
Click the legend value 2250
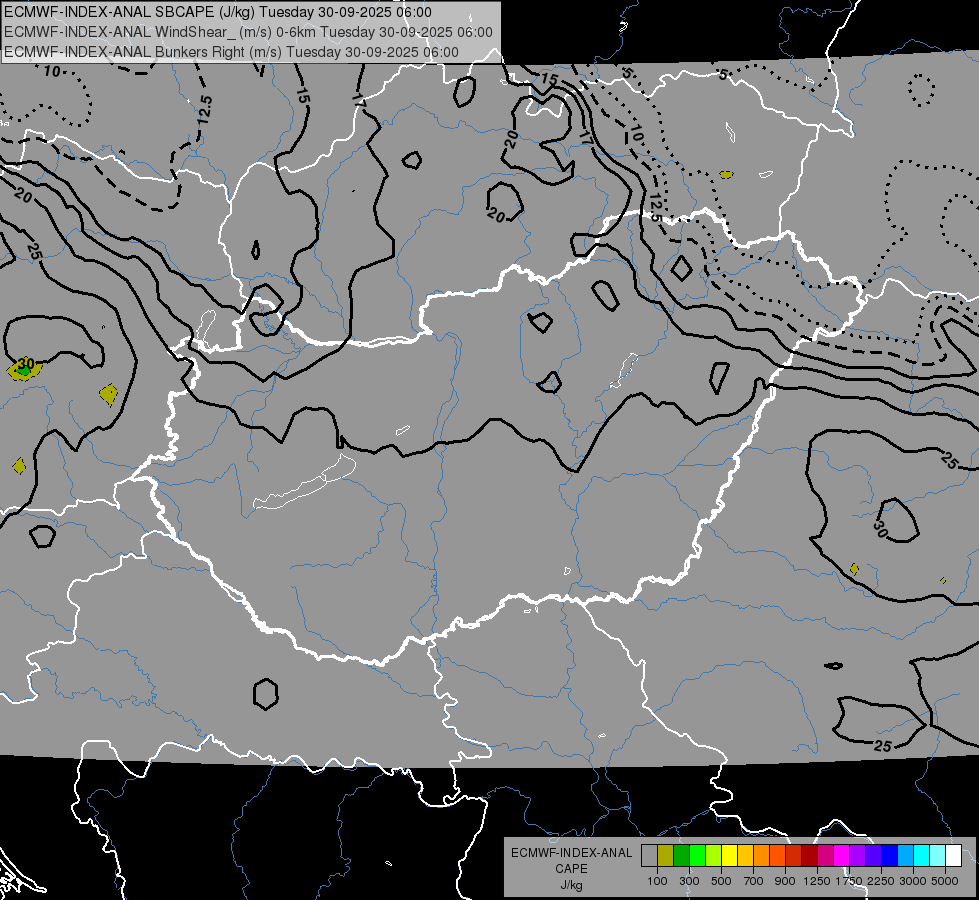881,881
